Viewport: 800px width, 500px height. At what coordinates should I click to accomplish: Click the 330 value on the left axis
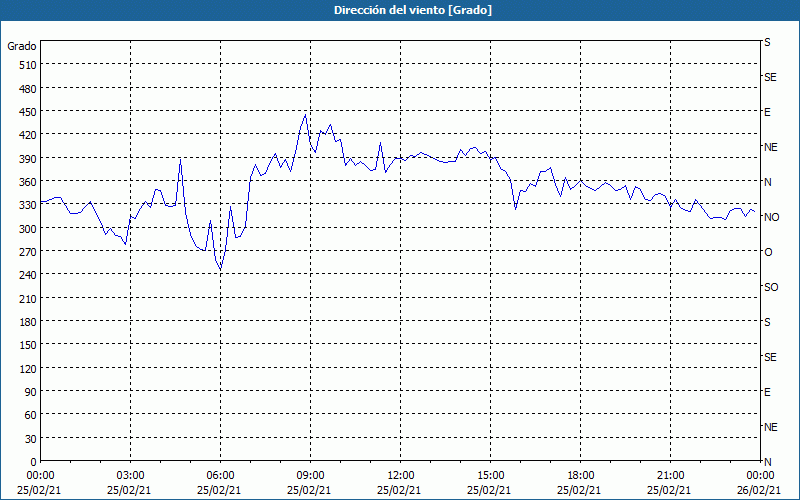[x=28, y=205]
